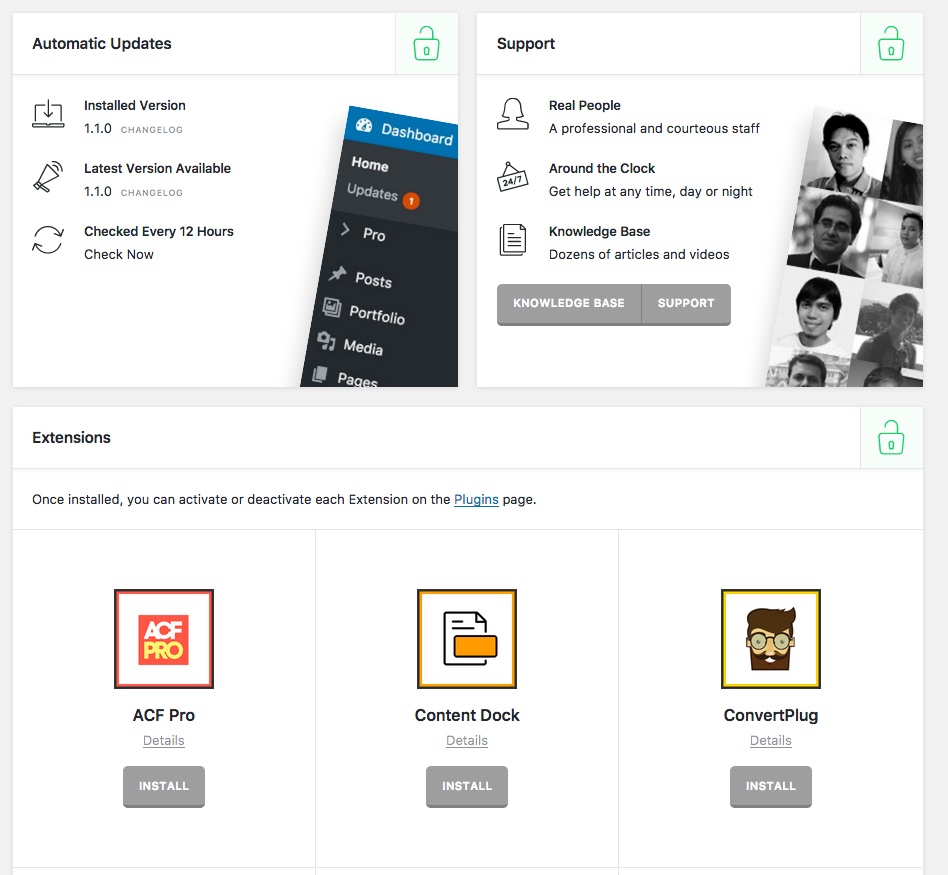
Task: Click the ConvertPlug bearded mascot image
Action: pyautogui.click(x=770, y=639)
